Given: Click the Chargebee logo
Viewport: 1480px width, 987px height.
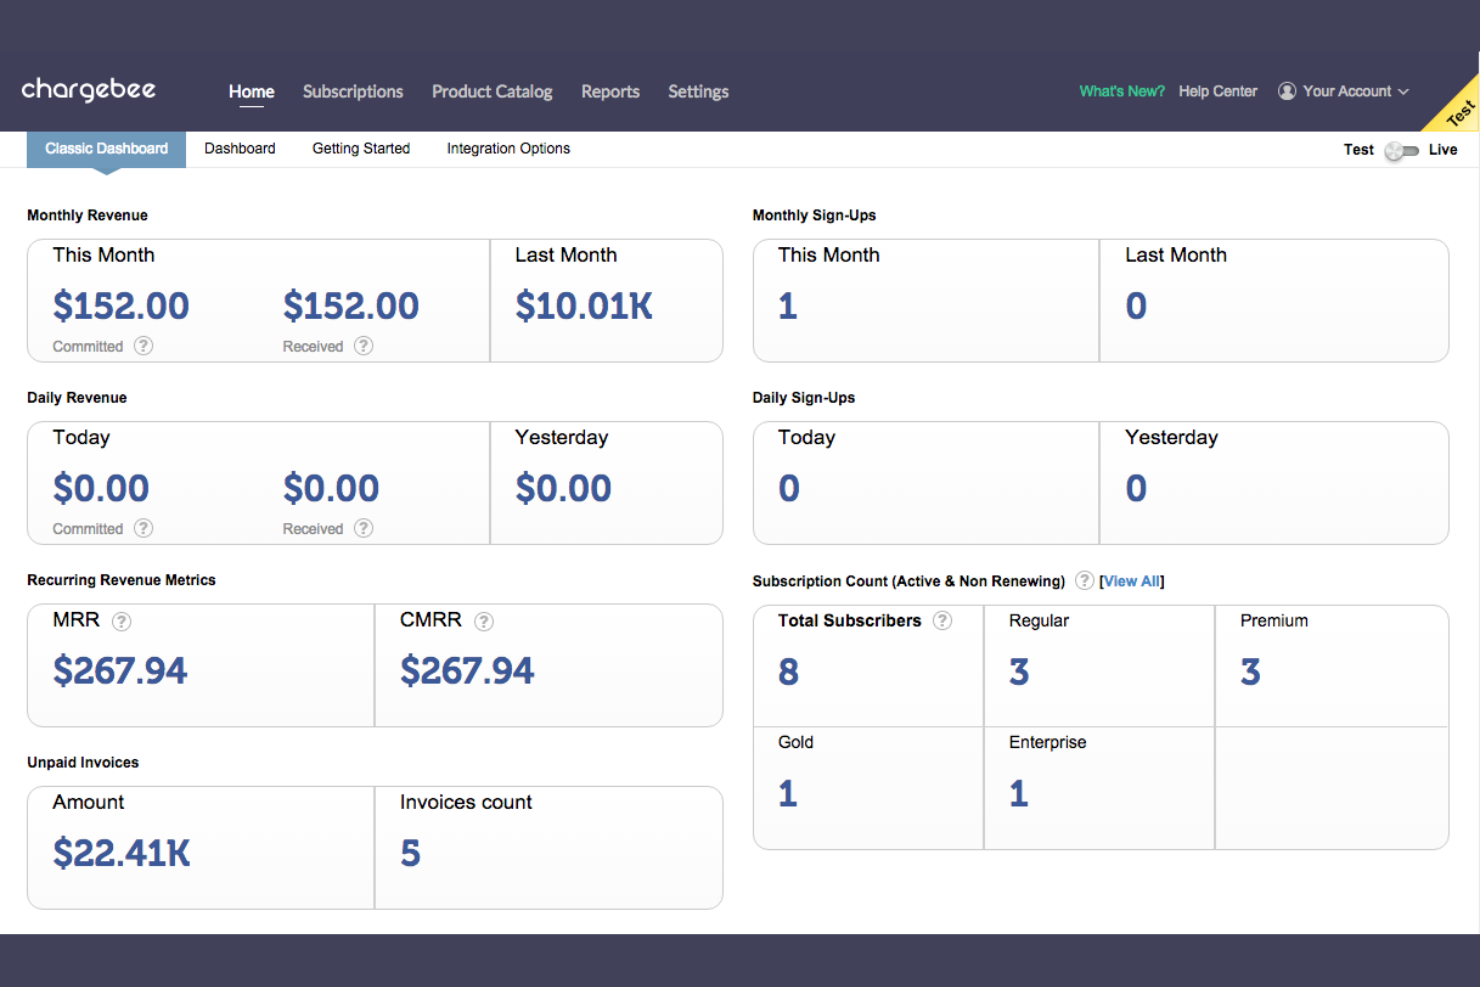Looking at the screenshot, I should 89,90.
